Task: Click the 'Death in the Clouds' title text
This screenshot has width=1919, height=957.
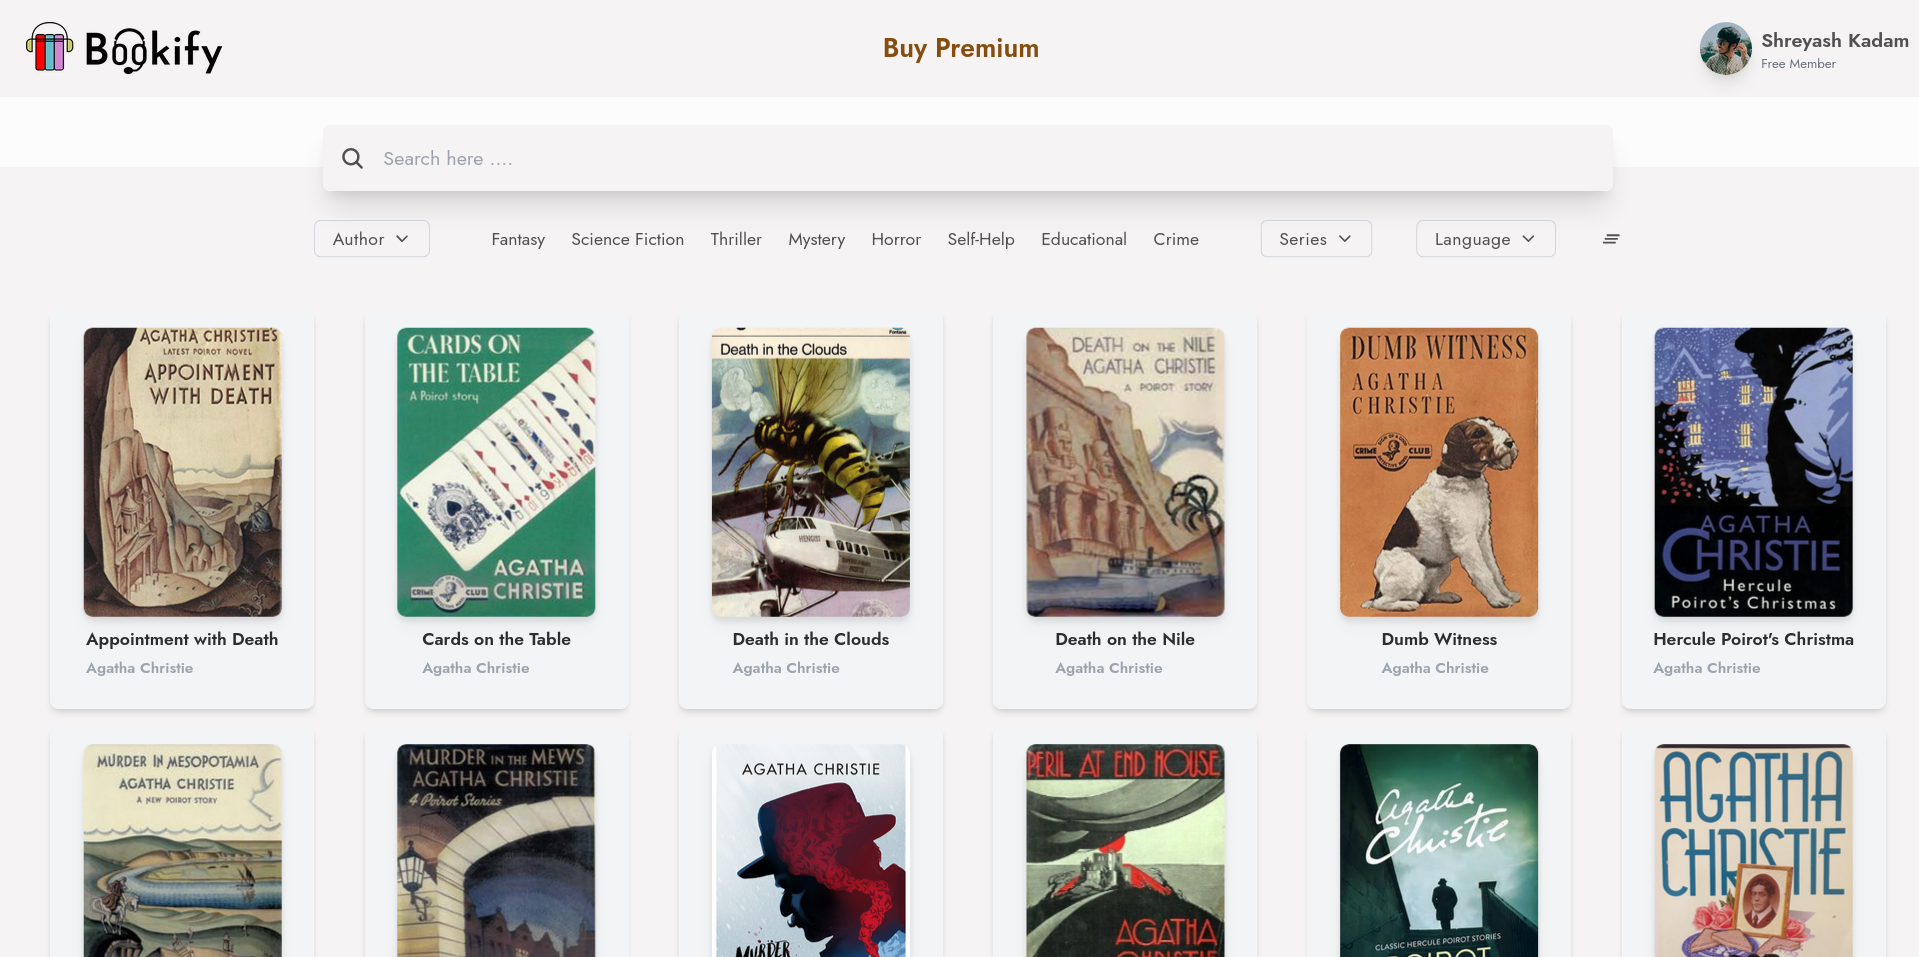Action: tap(811, 639)
